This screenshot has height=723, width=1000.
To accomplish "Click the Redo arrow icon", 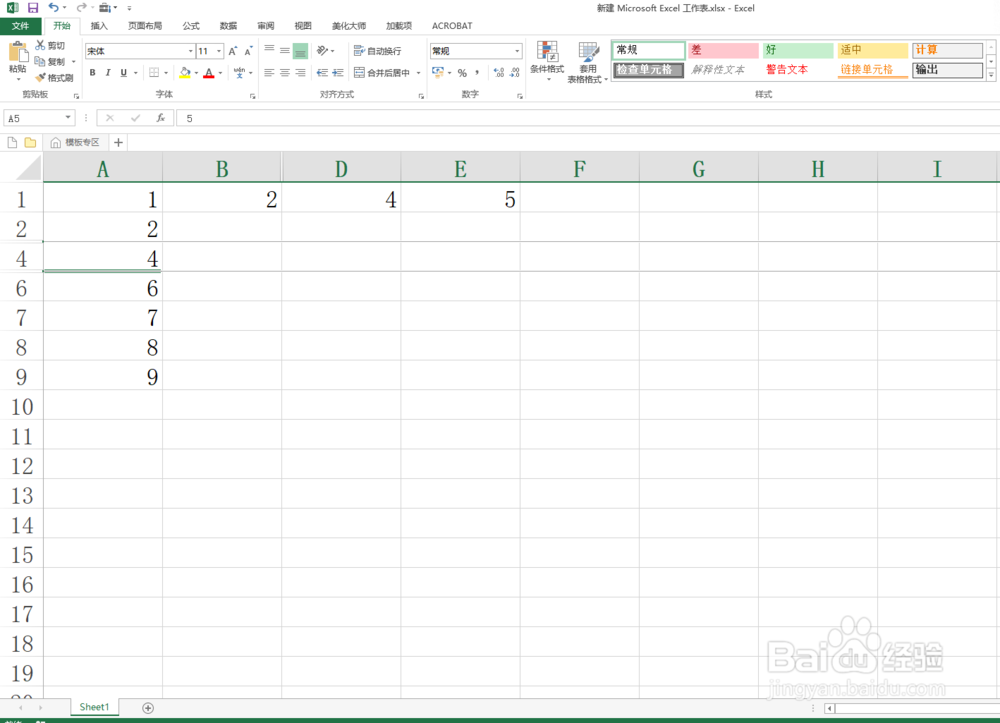I will click(81, 8).
